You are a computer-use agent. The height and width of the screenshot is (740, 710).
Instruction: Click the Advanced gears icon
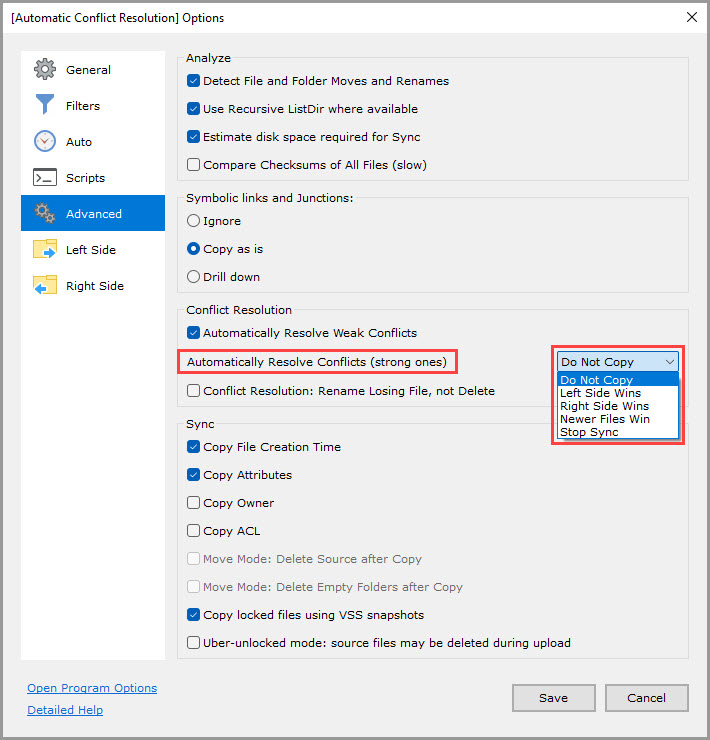pyautogui.click(x=45, y=213)
